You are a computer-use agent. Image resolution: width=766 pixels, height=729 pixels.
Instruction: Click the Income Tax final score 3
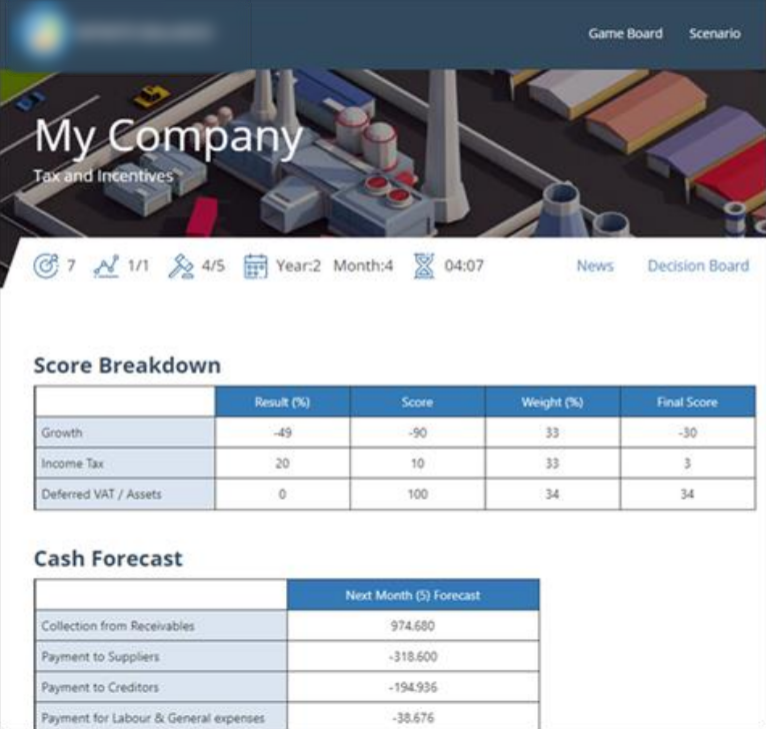687,464
